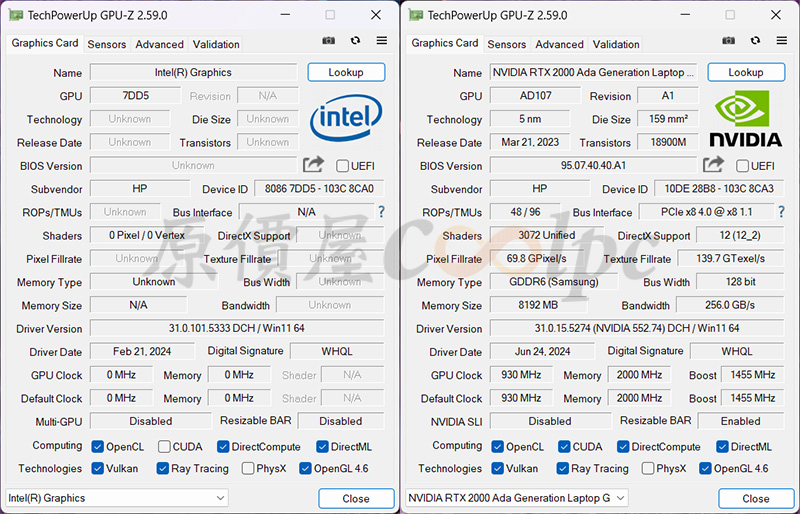Image resolution: width=800 pixels, height=514 pixels.
Task: Click the screenshot camera icon in NVIDIA window
Action: coord(729,40)
